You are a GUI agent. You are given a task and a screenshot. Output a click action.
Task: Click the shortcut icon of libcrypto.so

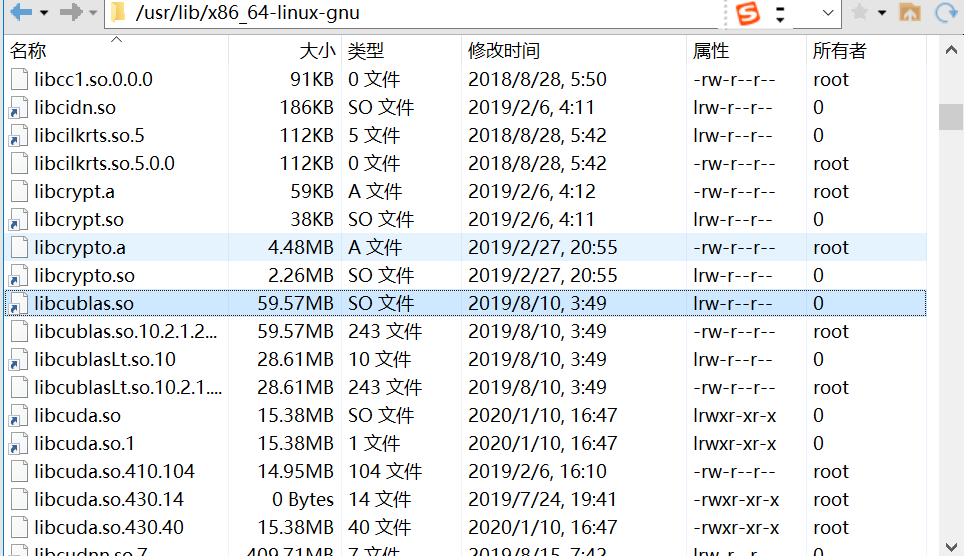tap(19, 276)
